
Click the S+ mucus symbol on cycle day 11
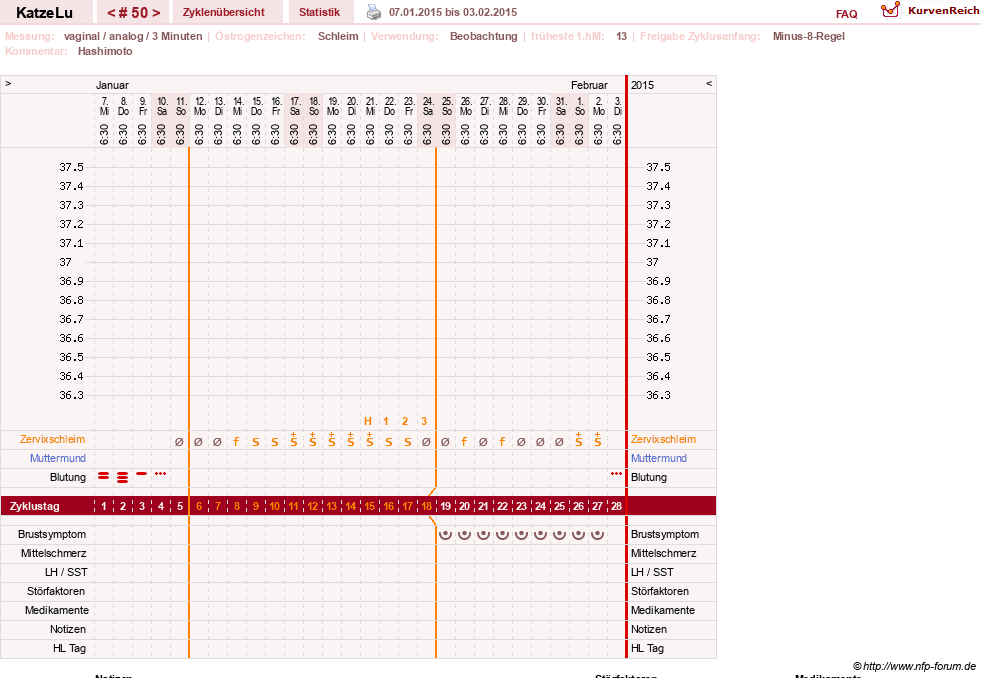293,439
